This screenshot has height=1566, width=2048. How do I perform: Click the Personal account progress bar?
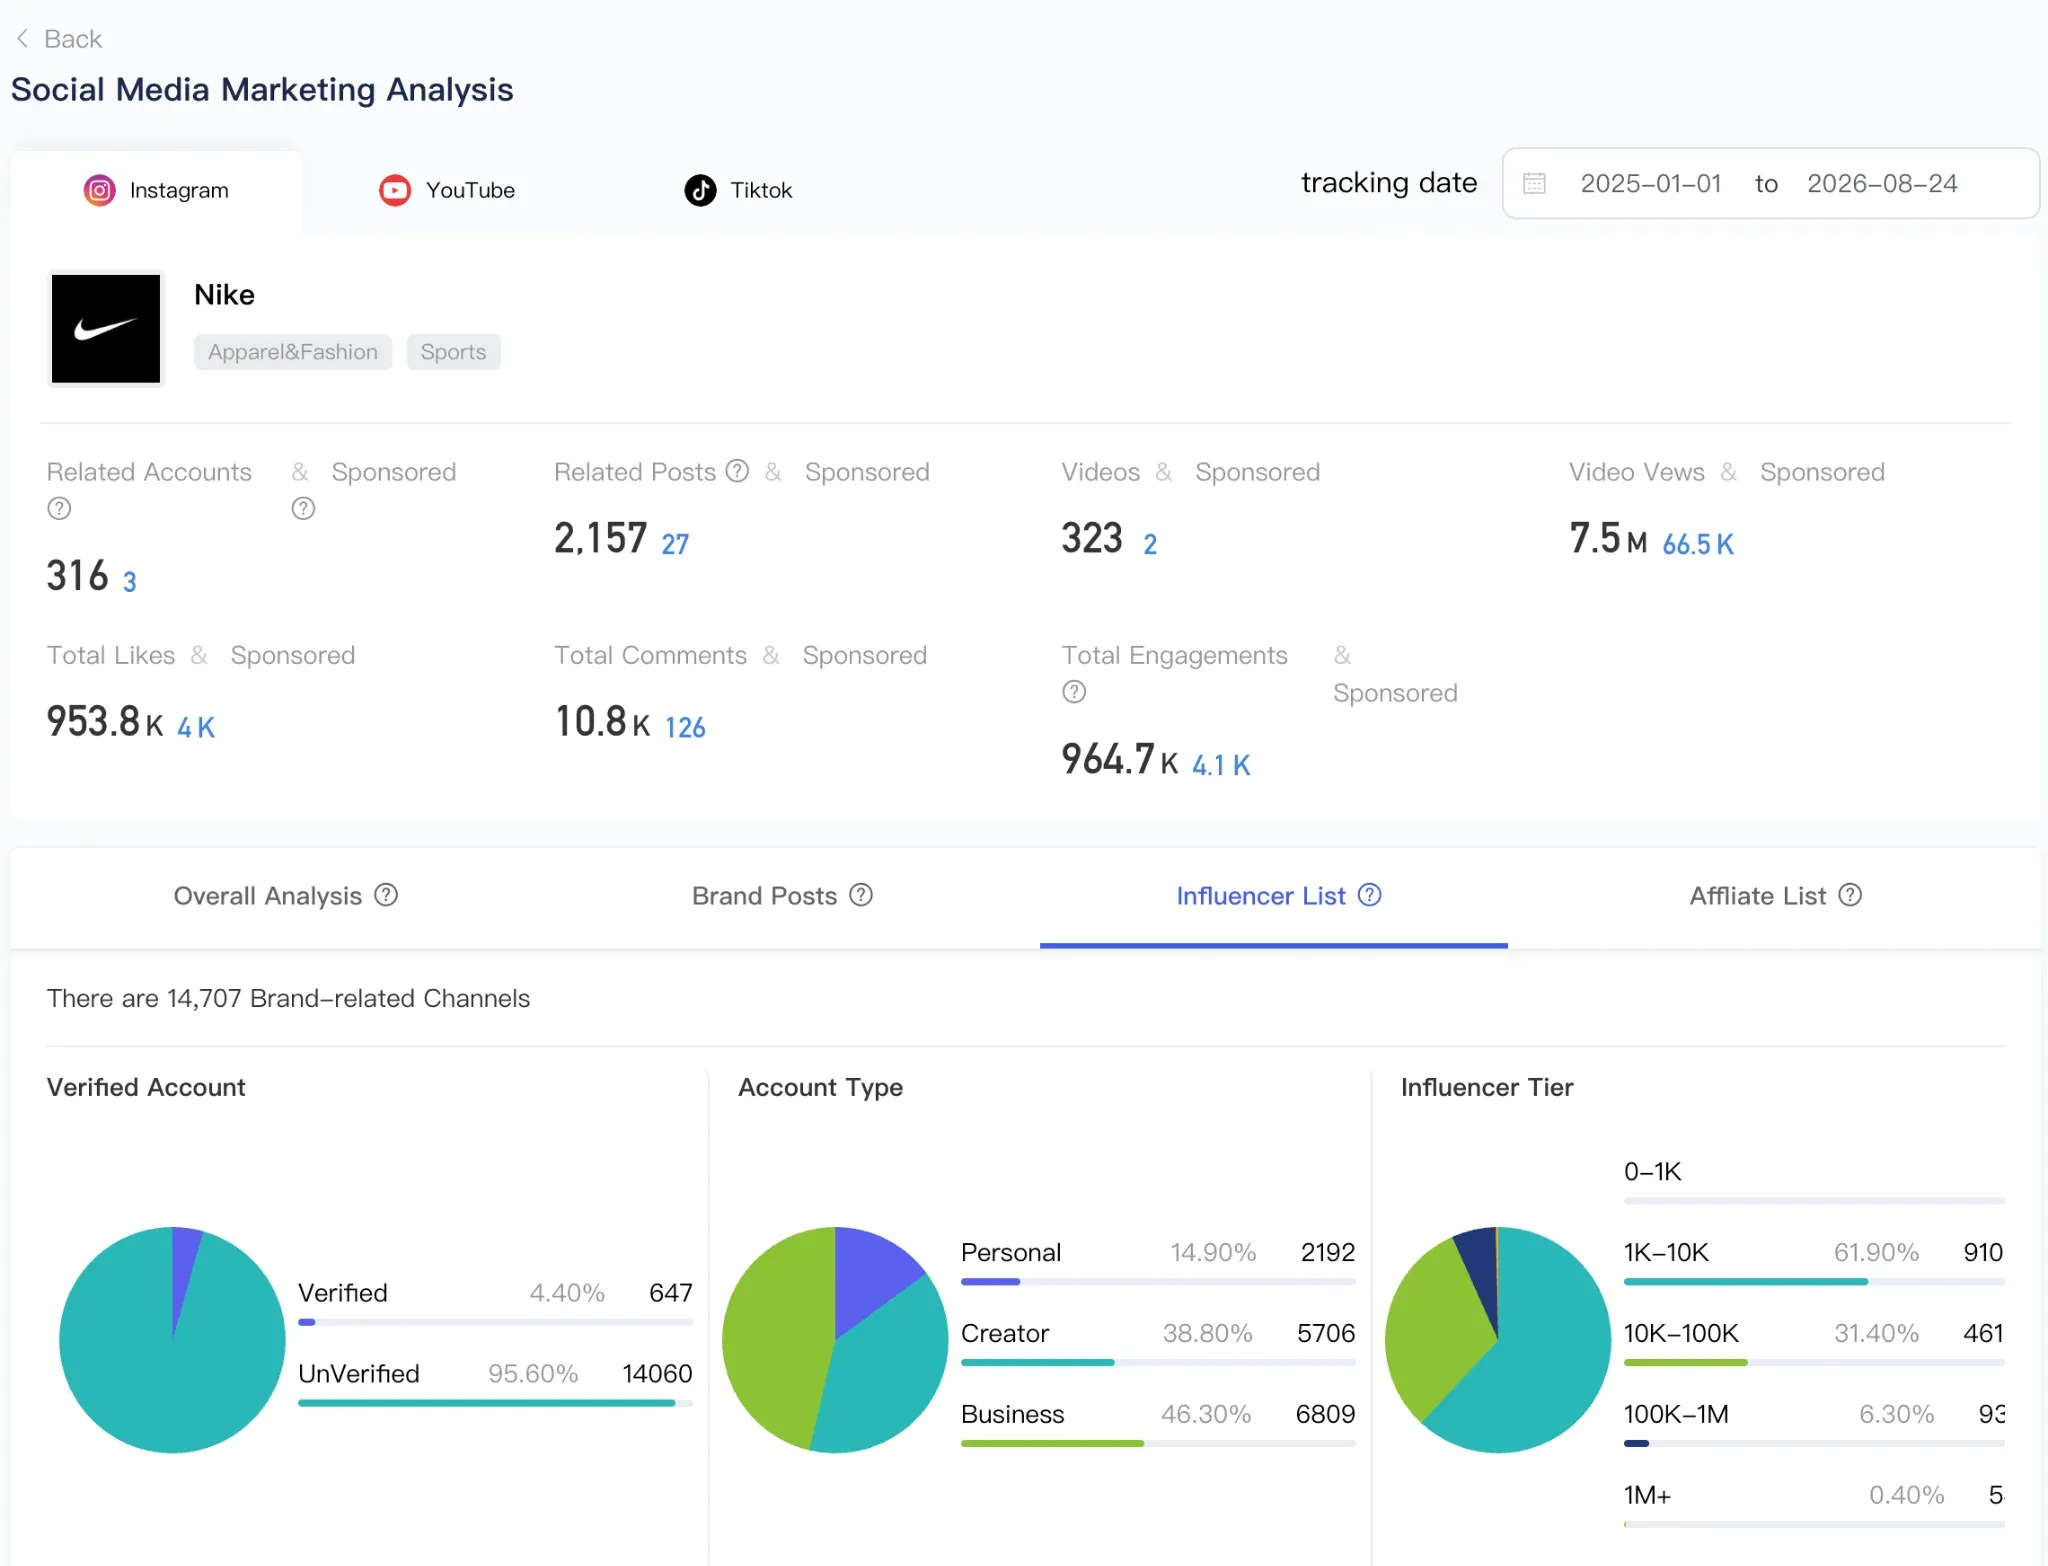(x=1158, y=1281)
